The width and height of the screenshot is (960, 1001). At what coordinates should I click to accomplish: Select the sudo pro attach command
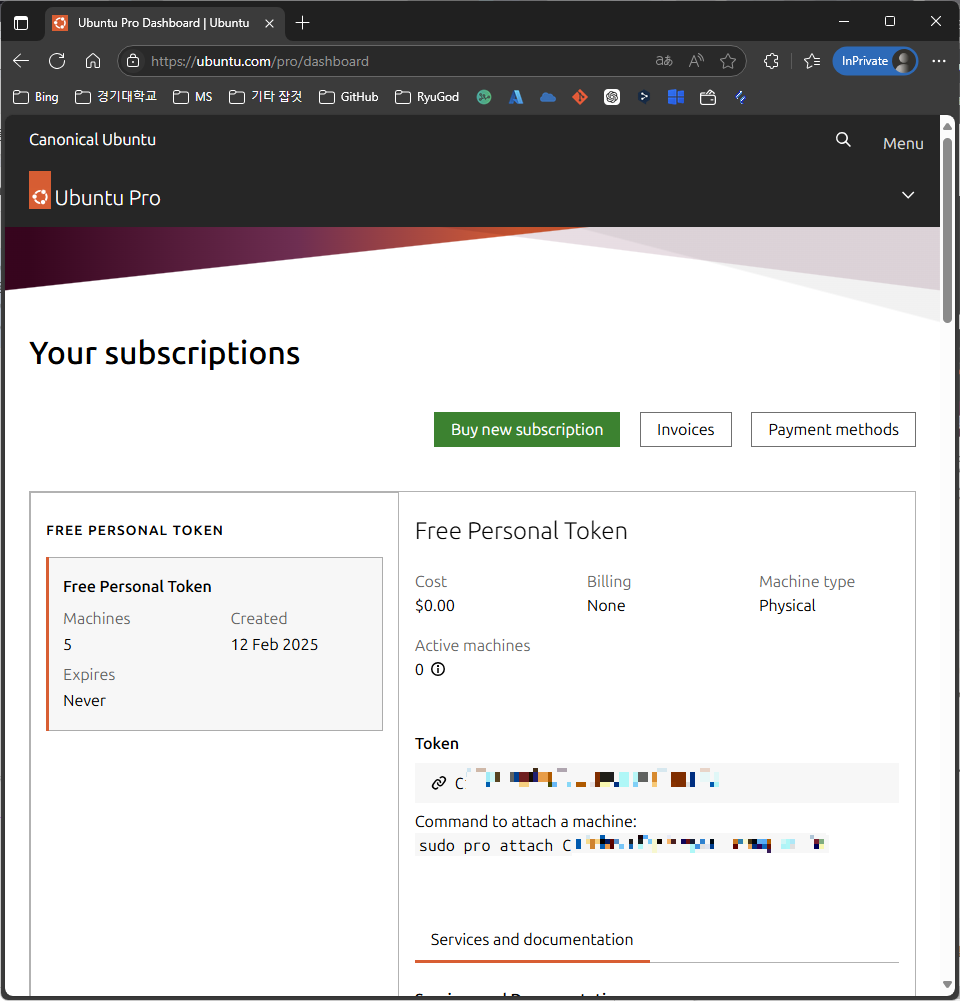[x=622, y=845]
